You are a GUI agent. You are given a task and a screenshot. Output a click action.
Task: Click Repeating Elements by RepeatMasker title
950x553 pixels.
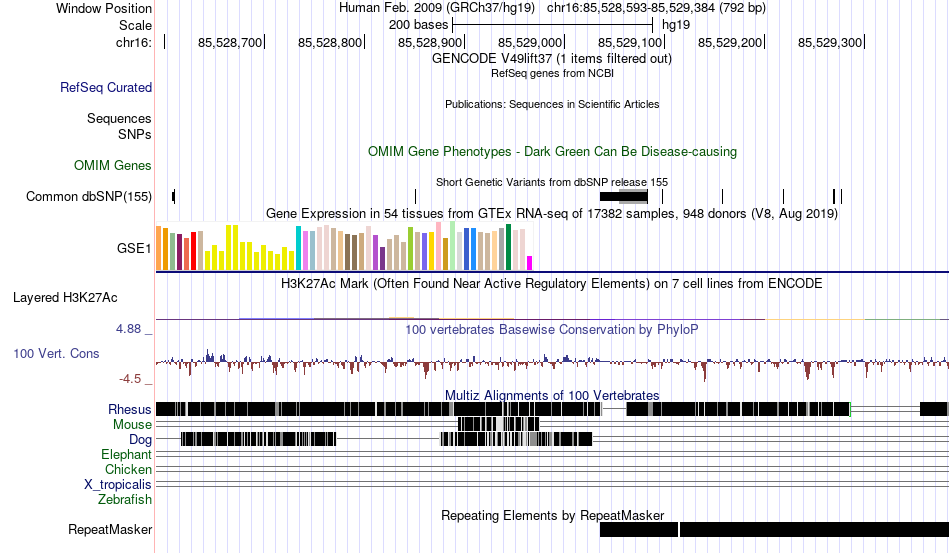(x=552, y=515)
